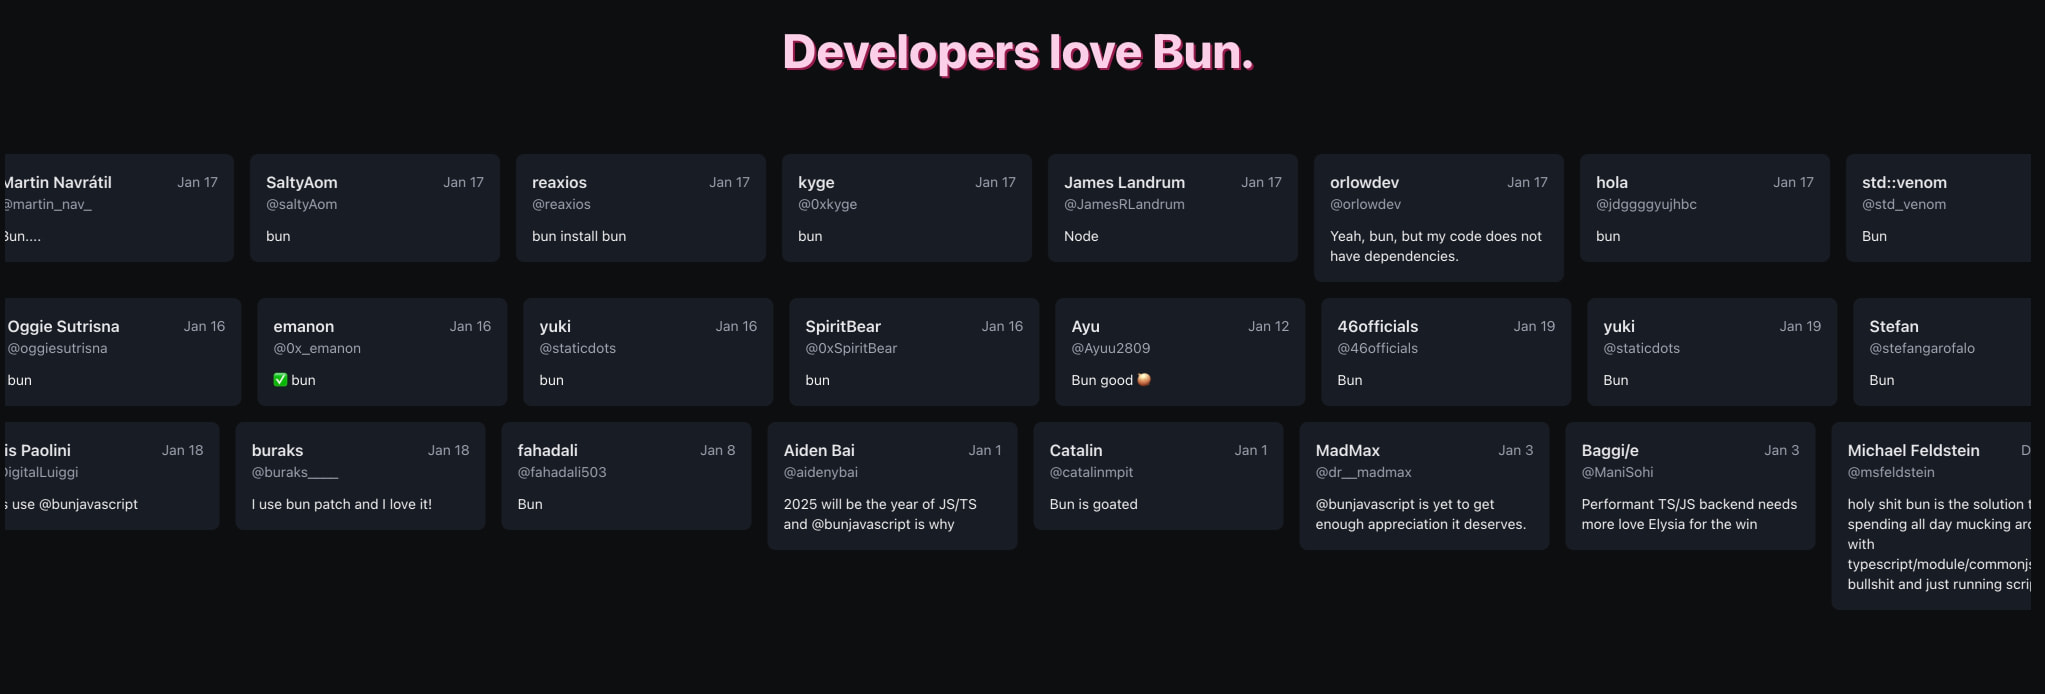Click the @aidenybai handle
Viewport: 2045px width, 694px height.
point(820,472)
